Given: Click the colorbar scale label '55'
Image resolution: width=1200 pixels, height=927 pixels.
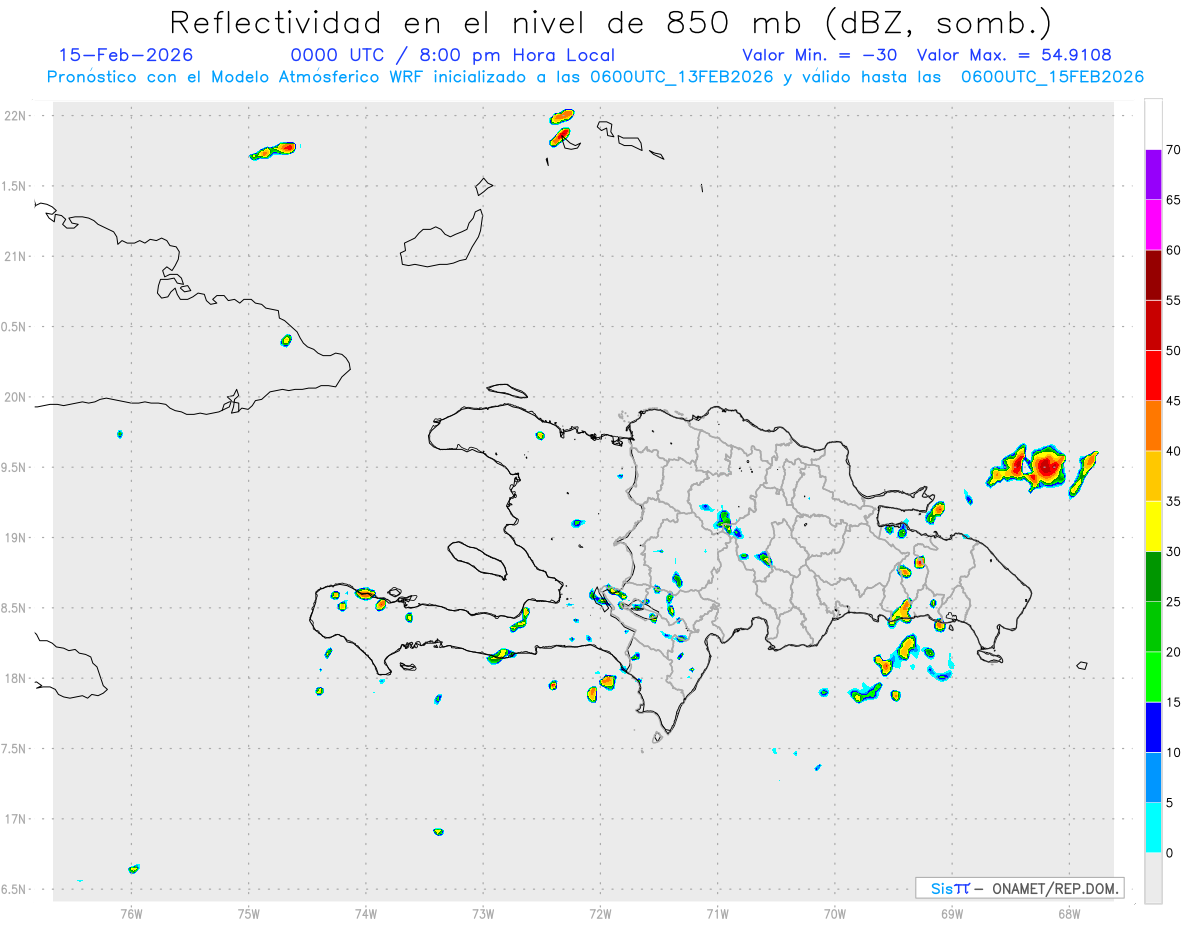Looking at the screenshot, I should tap(1174, 300).
